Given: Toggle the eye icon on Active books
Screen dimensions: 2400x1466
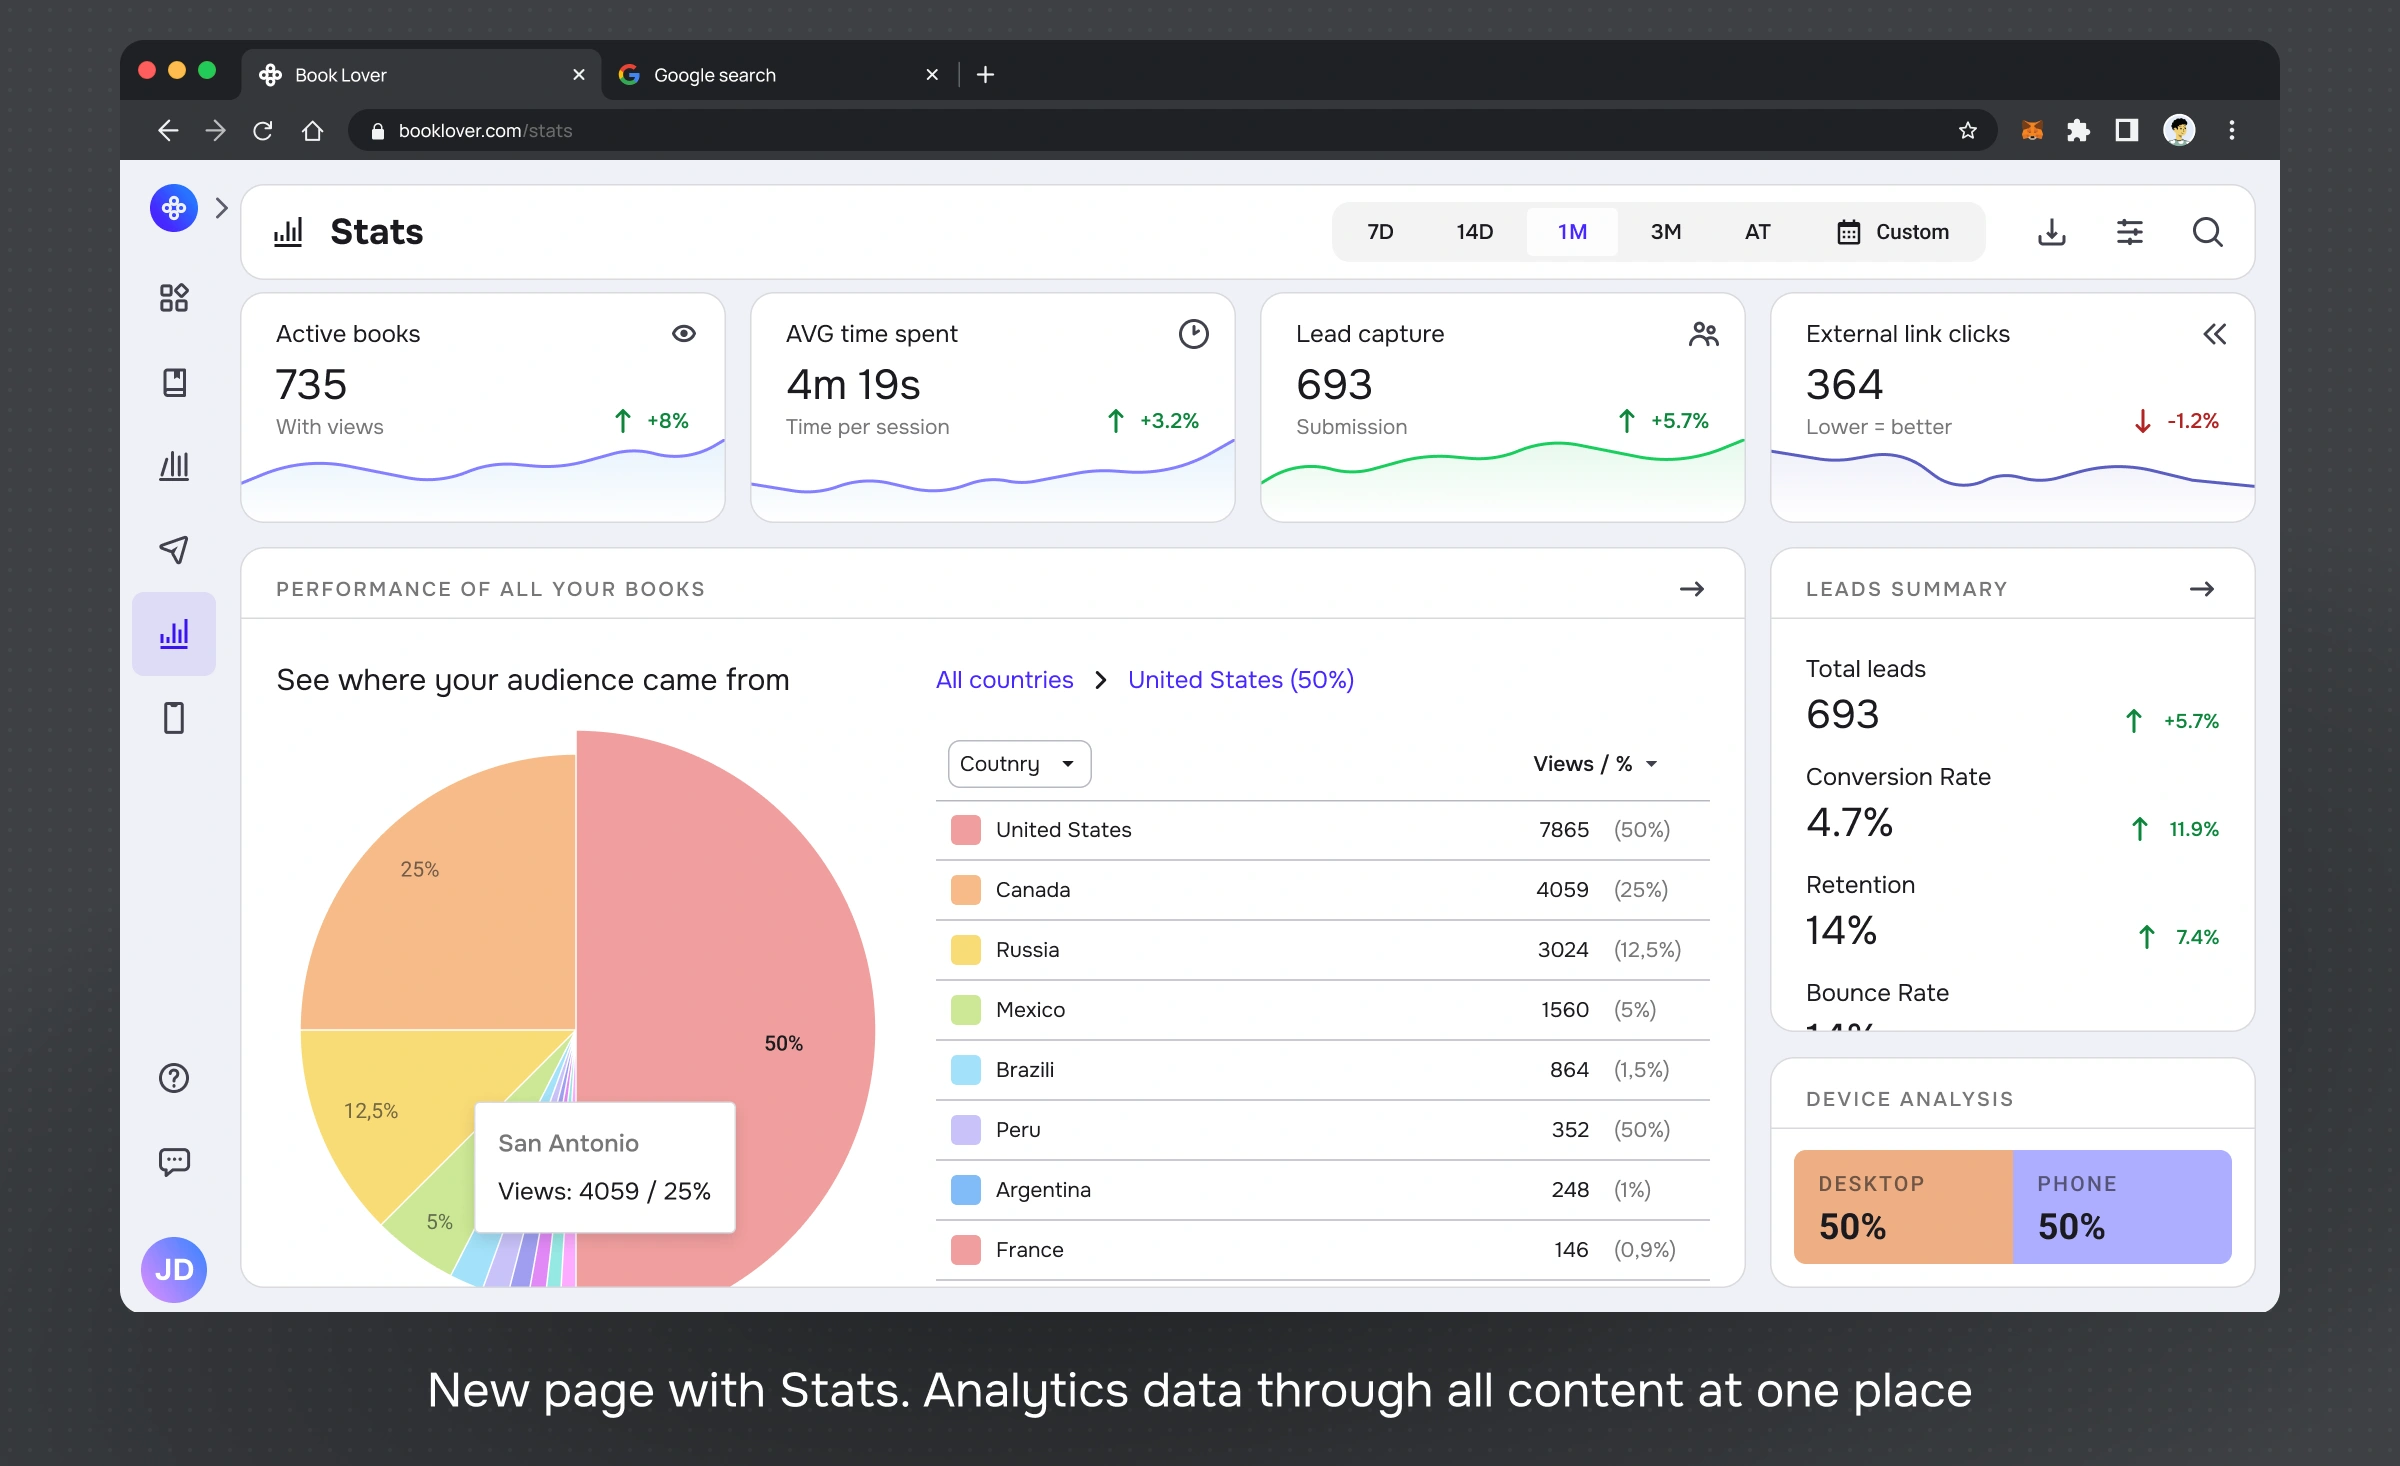Looking at the screenshot, I should tap(684, 333).
